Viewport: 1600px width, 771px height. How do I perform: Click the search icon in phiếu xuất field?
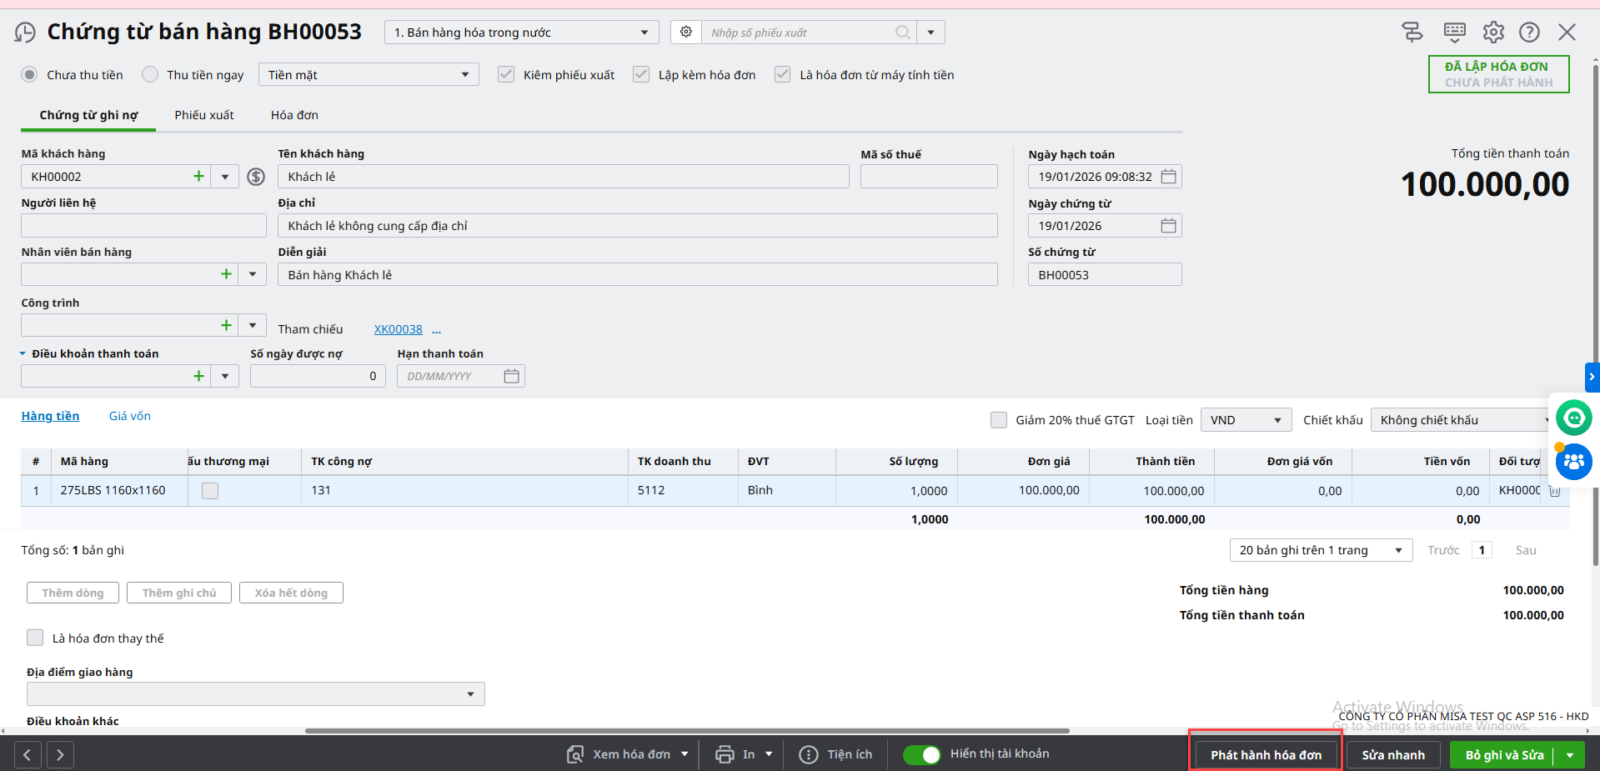pyautogui.click(x=902, y=33)
